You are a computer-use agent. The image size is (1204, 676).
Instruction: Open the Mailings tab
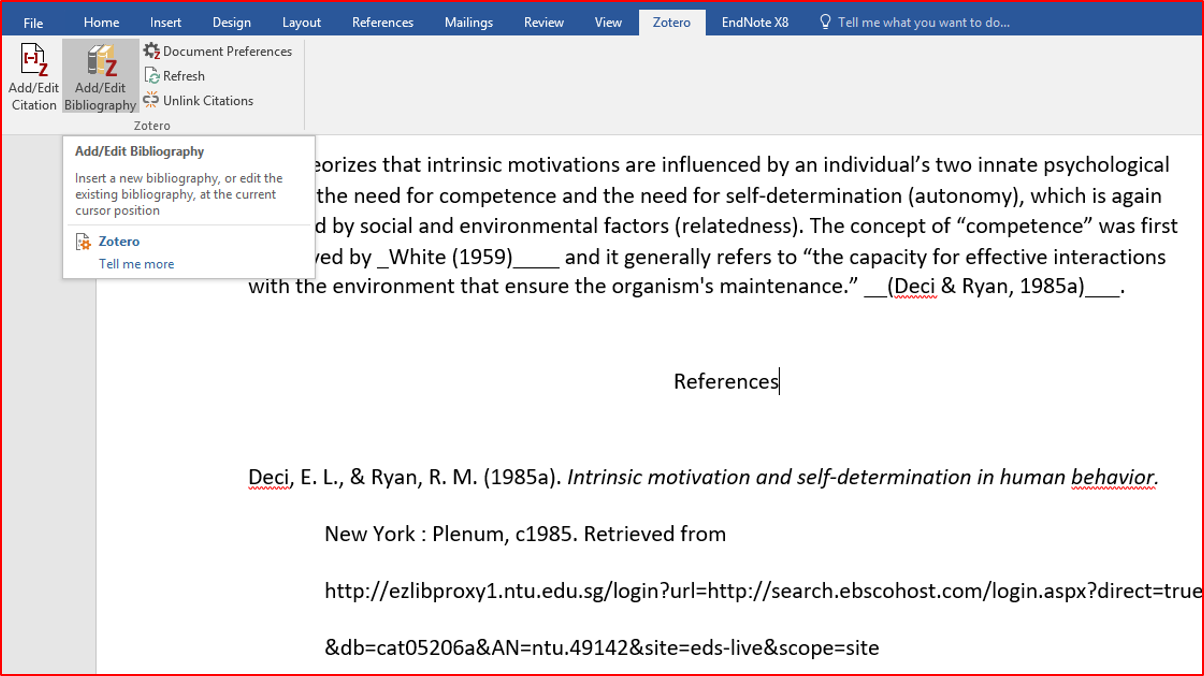click(468, 22)
